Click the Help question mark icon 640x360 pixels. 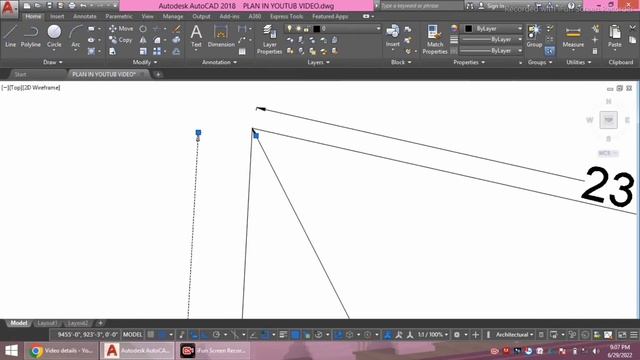(x=571, y=6)
